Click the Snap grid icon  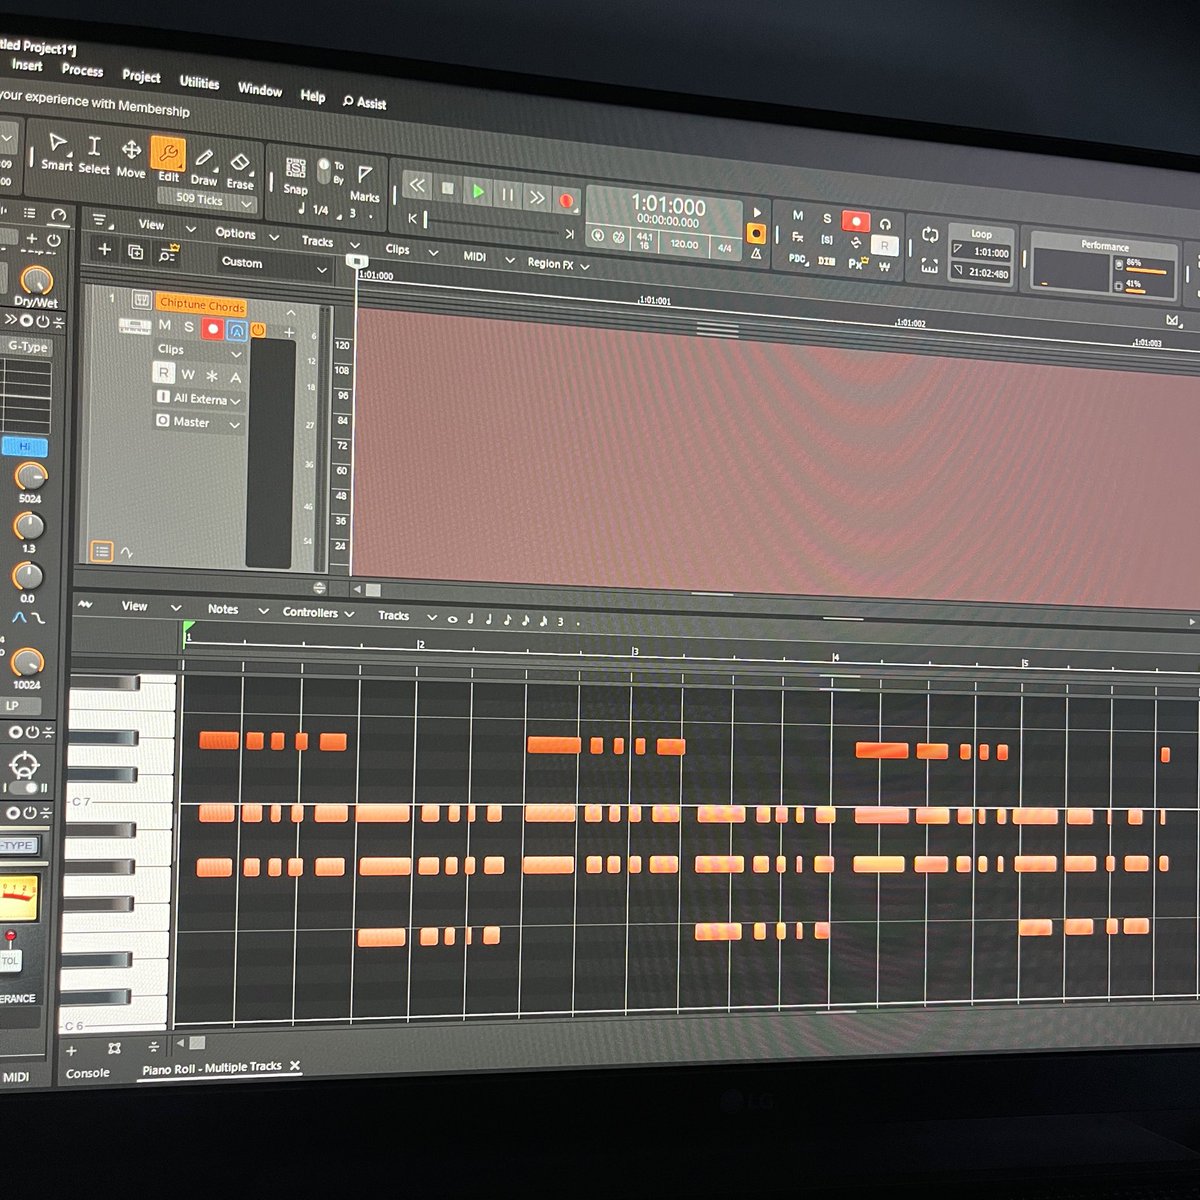click(296, 168)
